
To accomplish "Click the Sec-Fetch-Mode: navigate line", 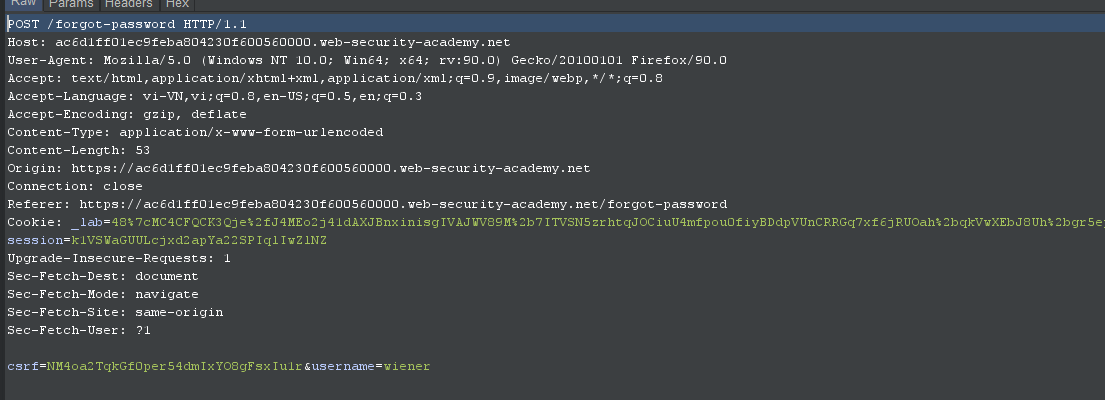I will click(102, 294).
